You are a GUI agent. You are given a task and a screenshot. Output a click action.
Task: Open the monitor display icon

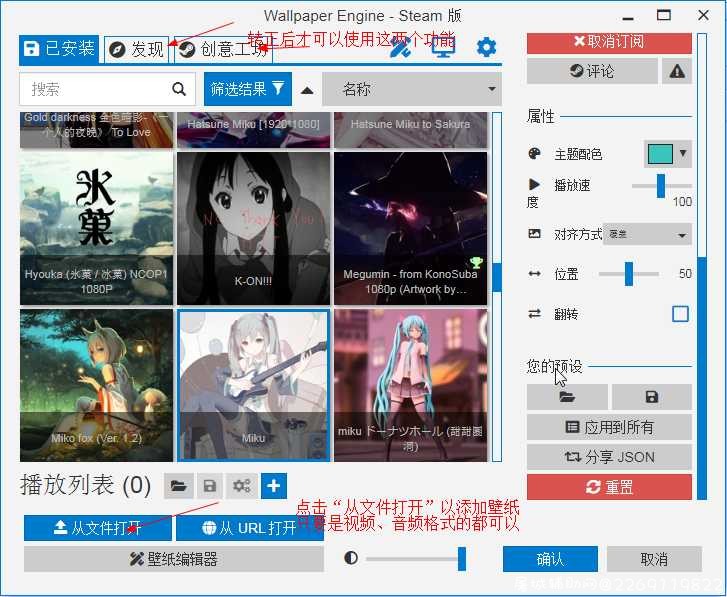click(443, 46)
